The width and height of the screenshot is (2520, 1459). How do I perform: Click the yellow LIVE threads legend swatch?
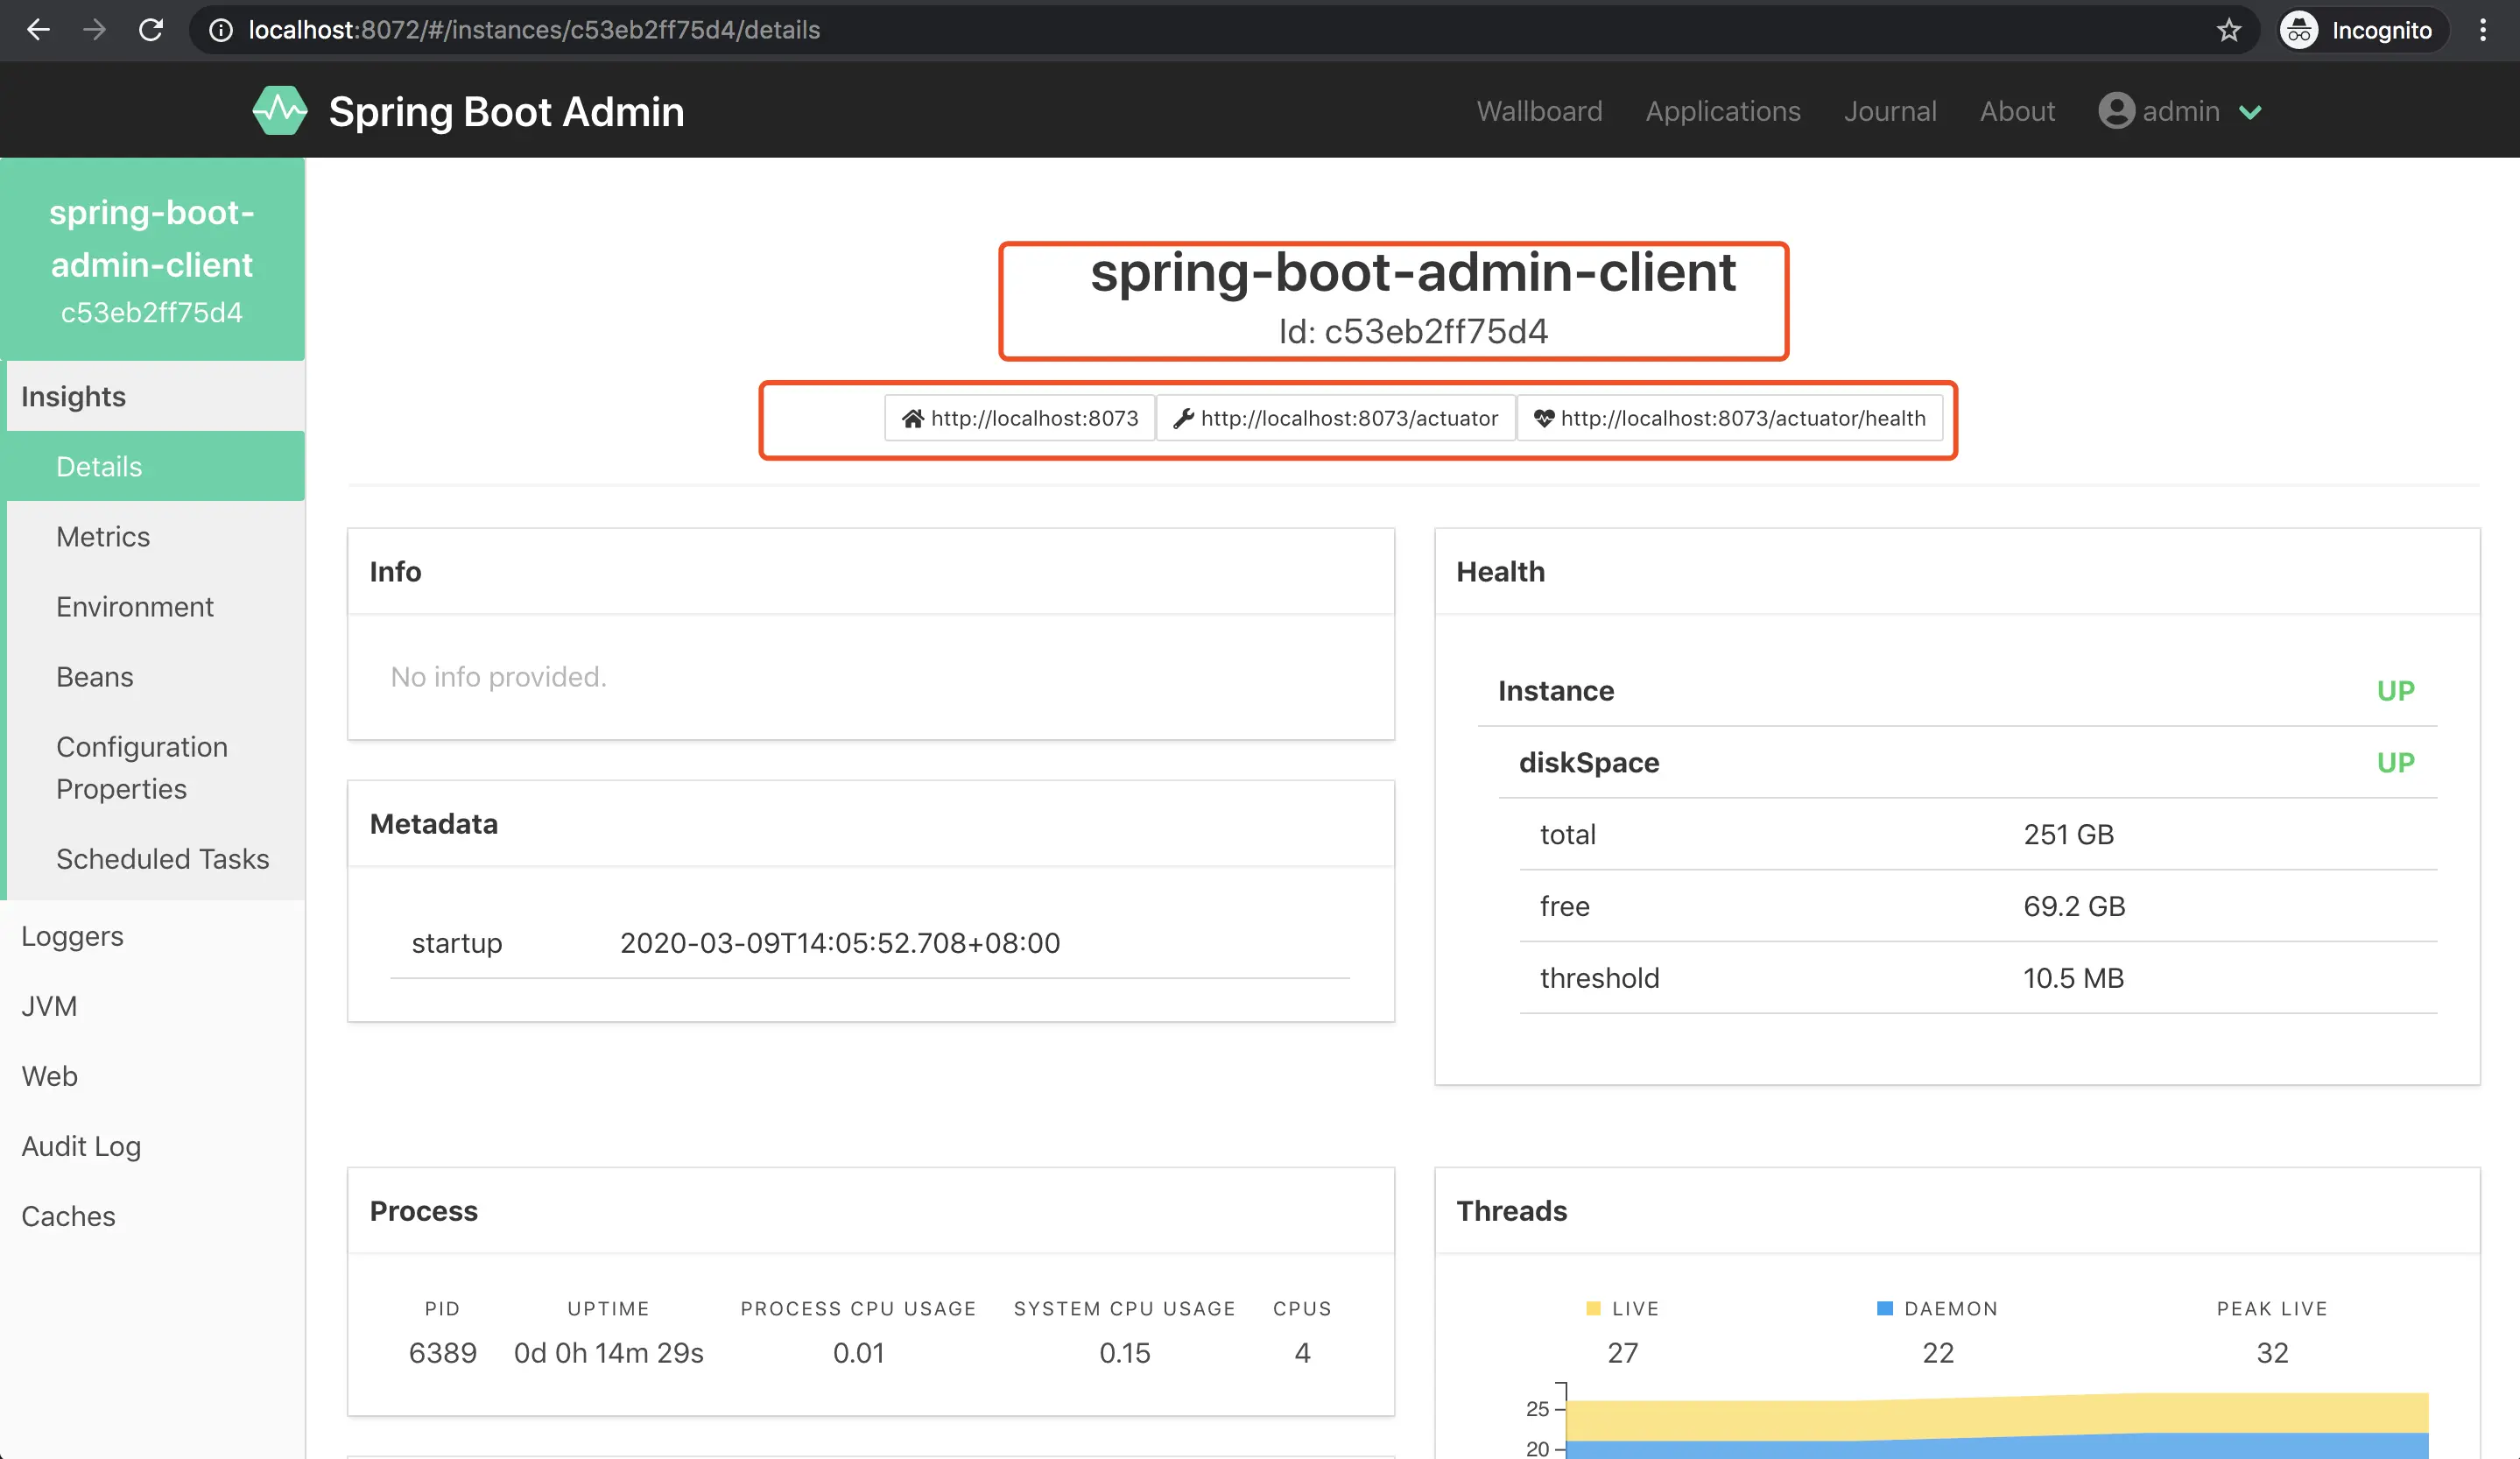(1593, 1308)
